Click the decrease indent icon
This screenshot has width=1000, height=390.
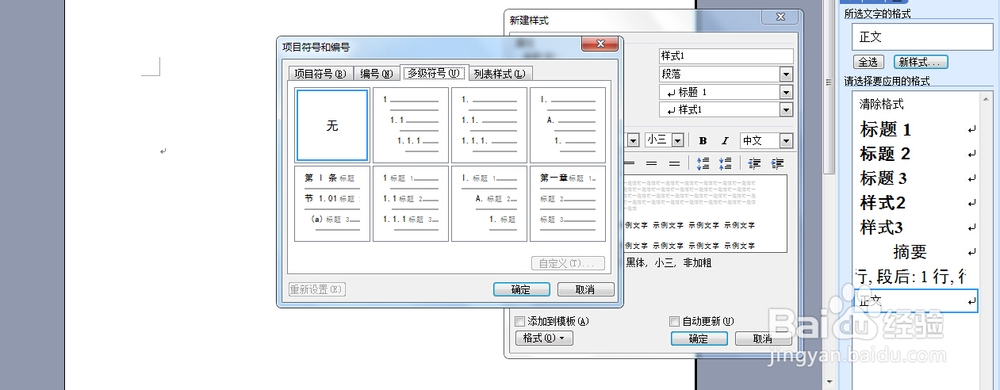[755, 164]
